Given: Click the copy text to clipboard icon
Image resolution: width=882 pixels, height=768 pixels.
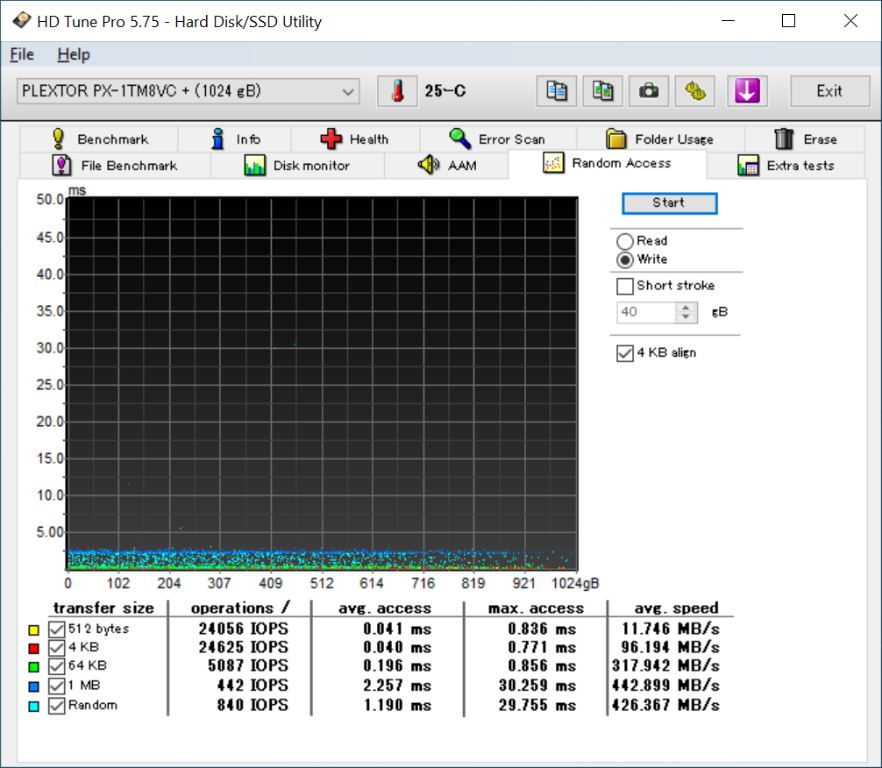Looking at the screenshot, I should click(x=556, y=91).
